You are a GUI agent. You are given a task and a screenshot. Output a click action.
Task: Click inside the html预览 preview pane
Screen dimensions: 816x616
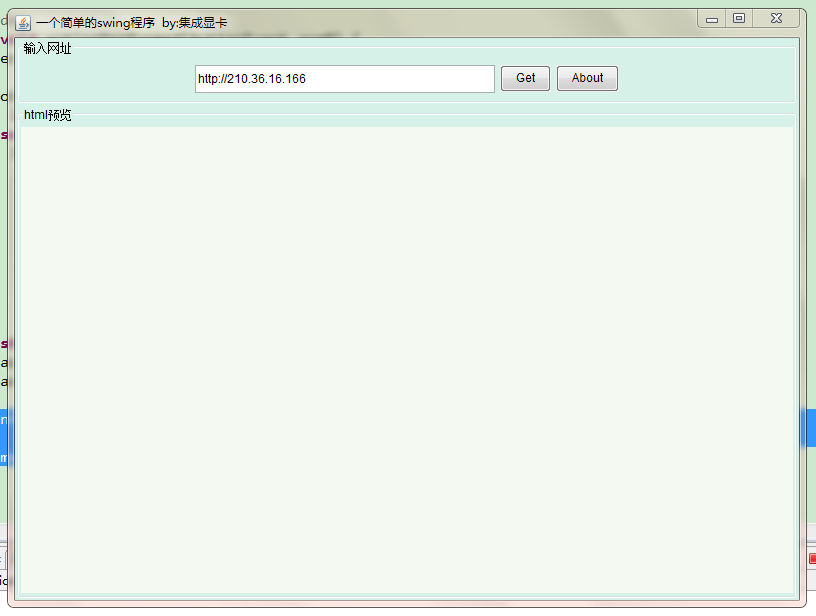tap(407, 359)
